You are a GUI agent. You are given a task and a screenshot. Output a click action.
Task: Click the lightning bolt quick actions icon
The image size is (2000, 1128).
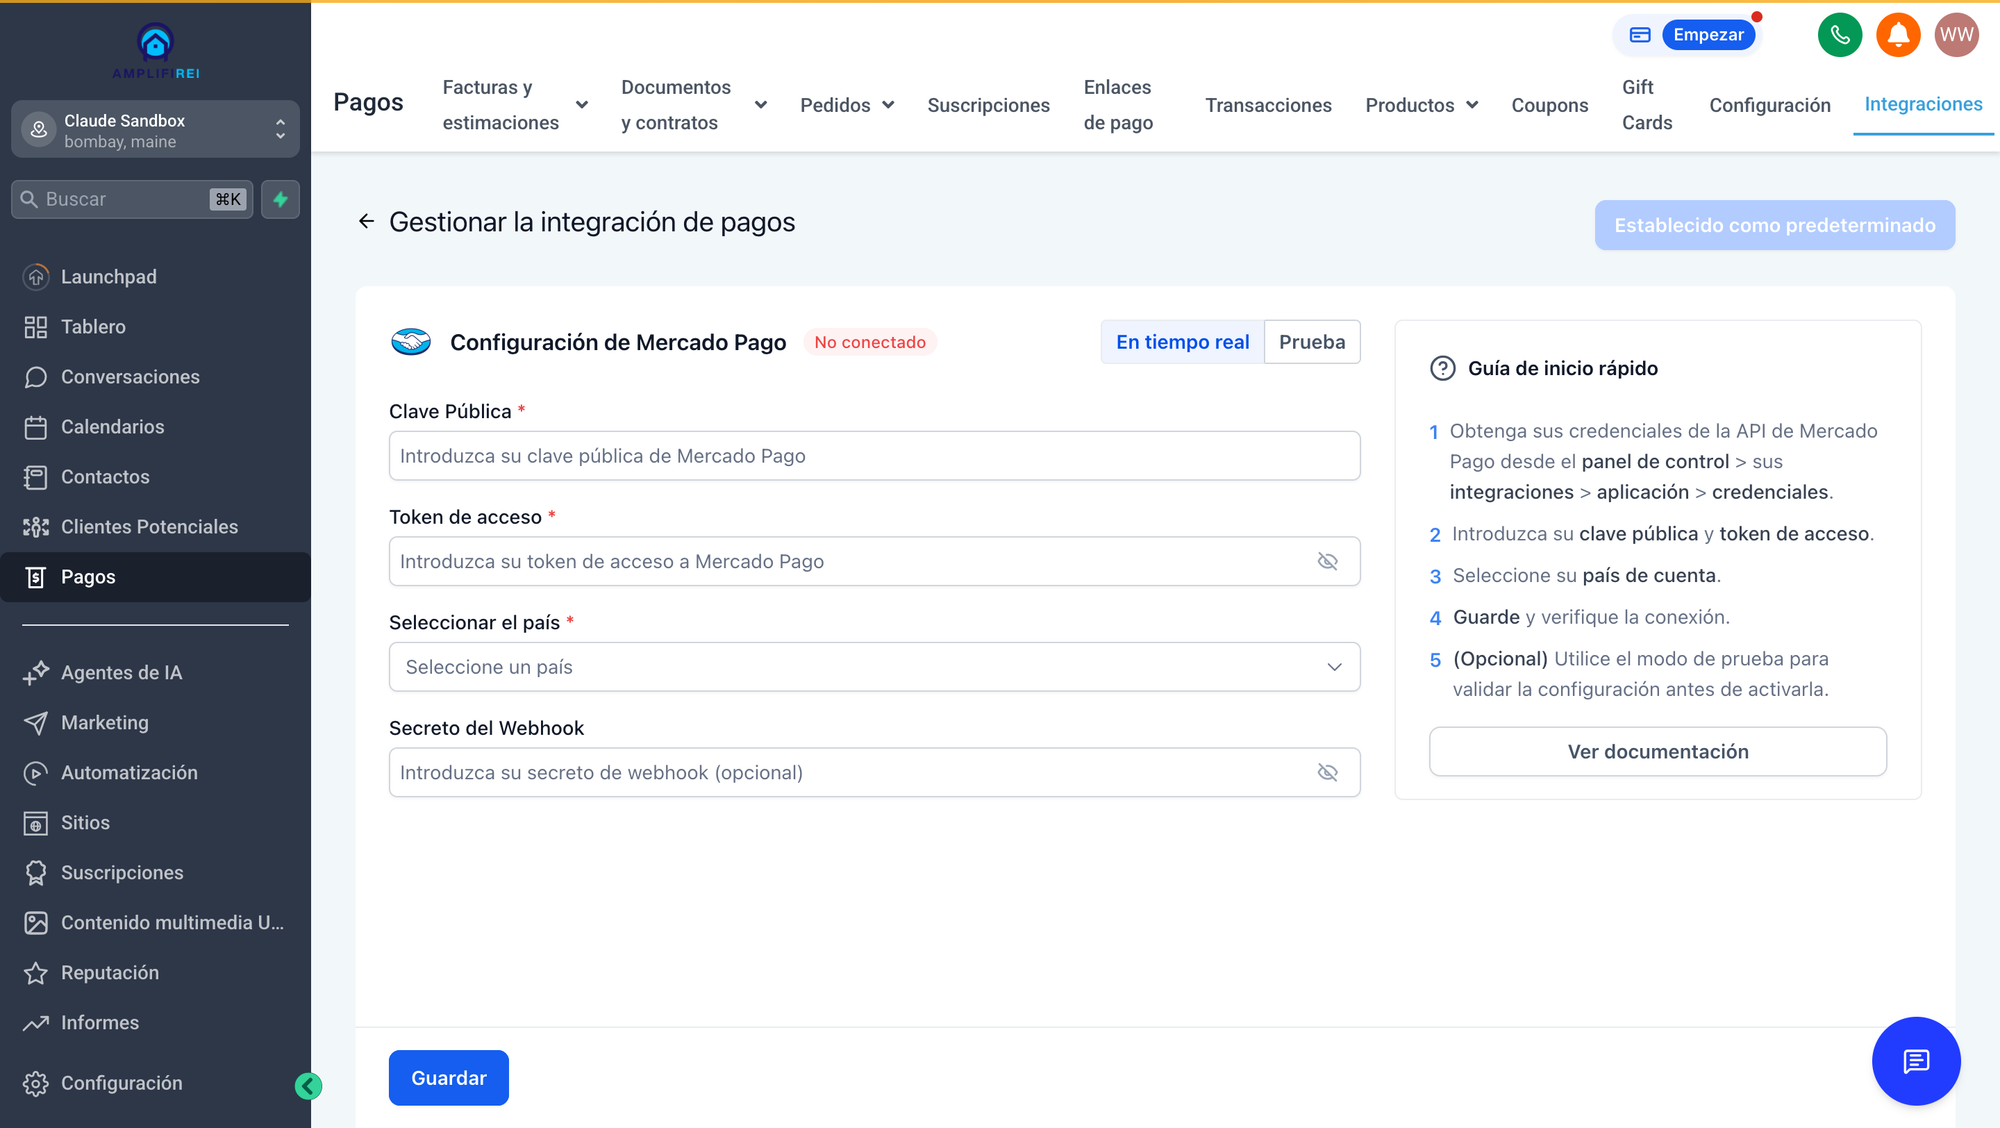(281, 199)
